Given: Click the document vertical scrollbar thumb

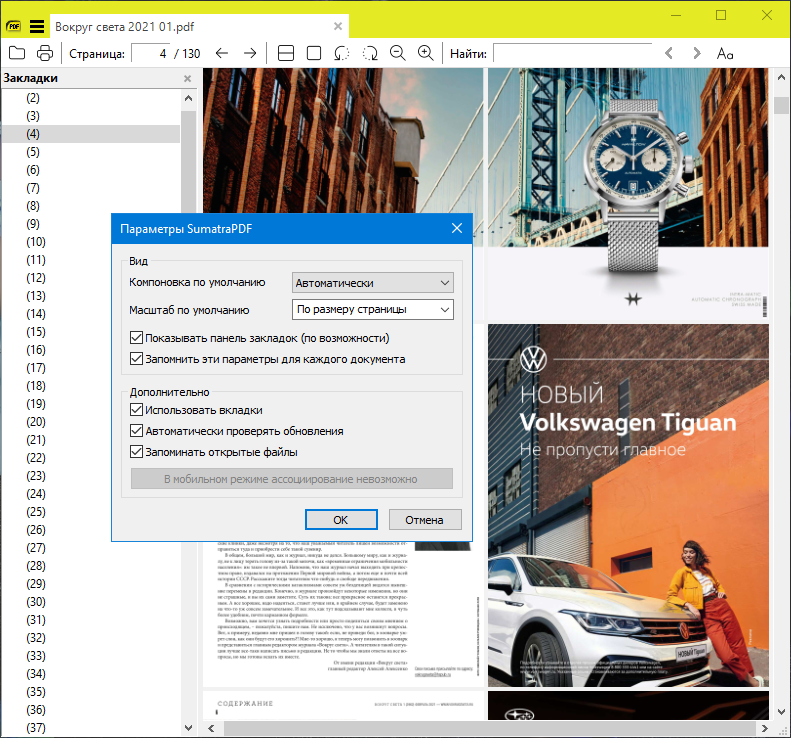Looking at the screenshot, I should point(781,106).
